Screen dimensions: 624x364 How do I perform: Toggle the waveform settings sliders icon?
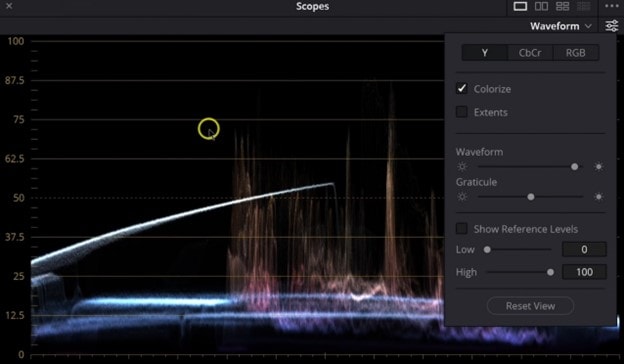coord(612,26)
